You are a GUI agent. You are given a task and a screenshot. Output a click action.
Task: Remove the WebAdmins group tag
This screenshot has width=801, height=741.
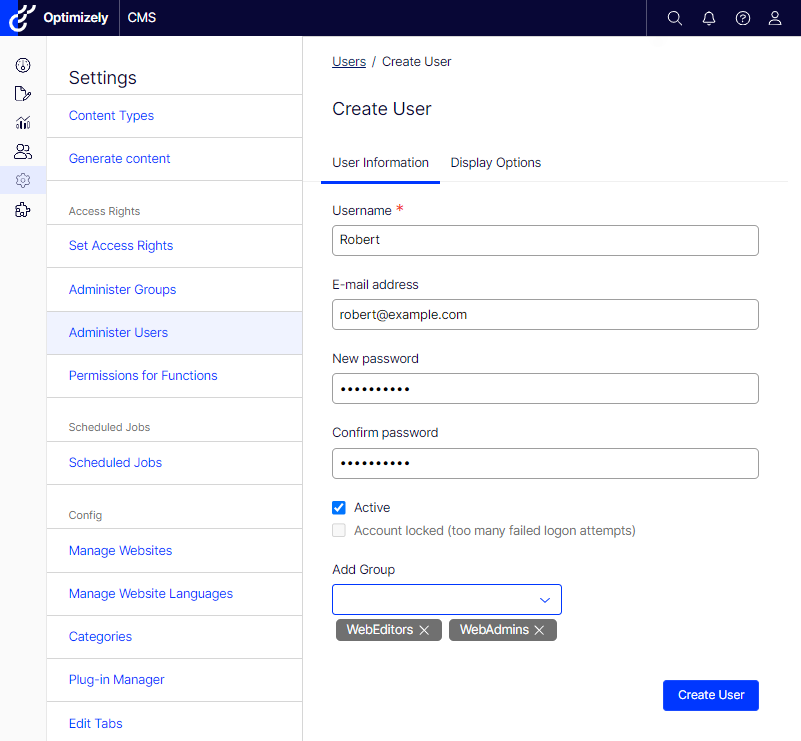coord(539,630)
